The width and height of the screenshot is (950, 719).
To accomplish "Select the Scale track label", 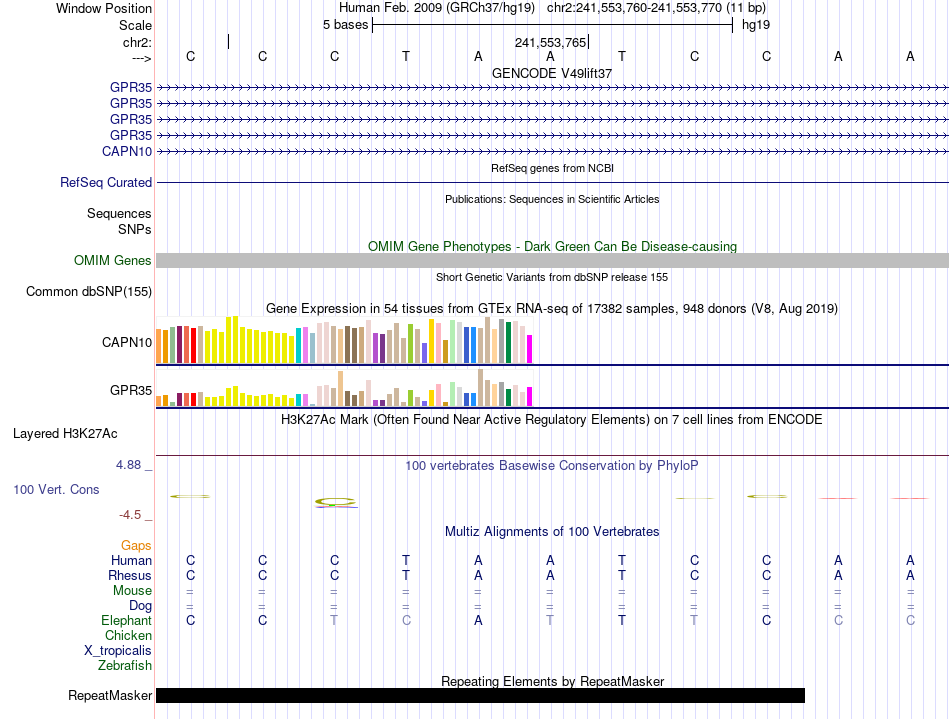I will point(135,25).
